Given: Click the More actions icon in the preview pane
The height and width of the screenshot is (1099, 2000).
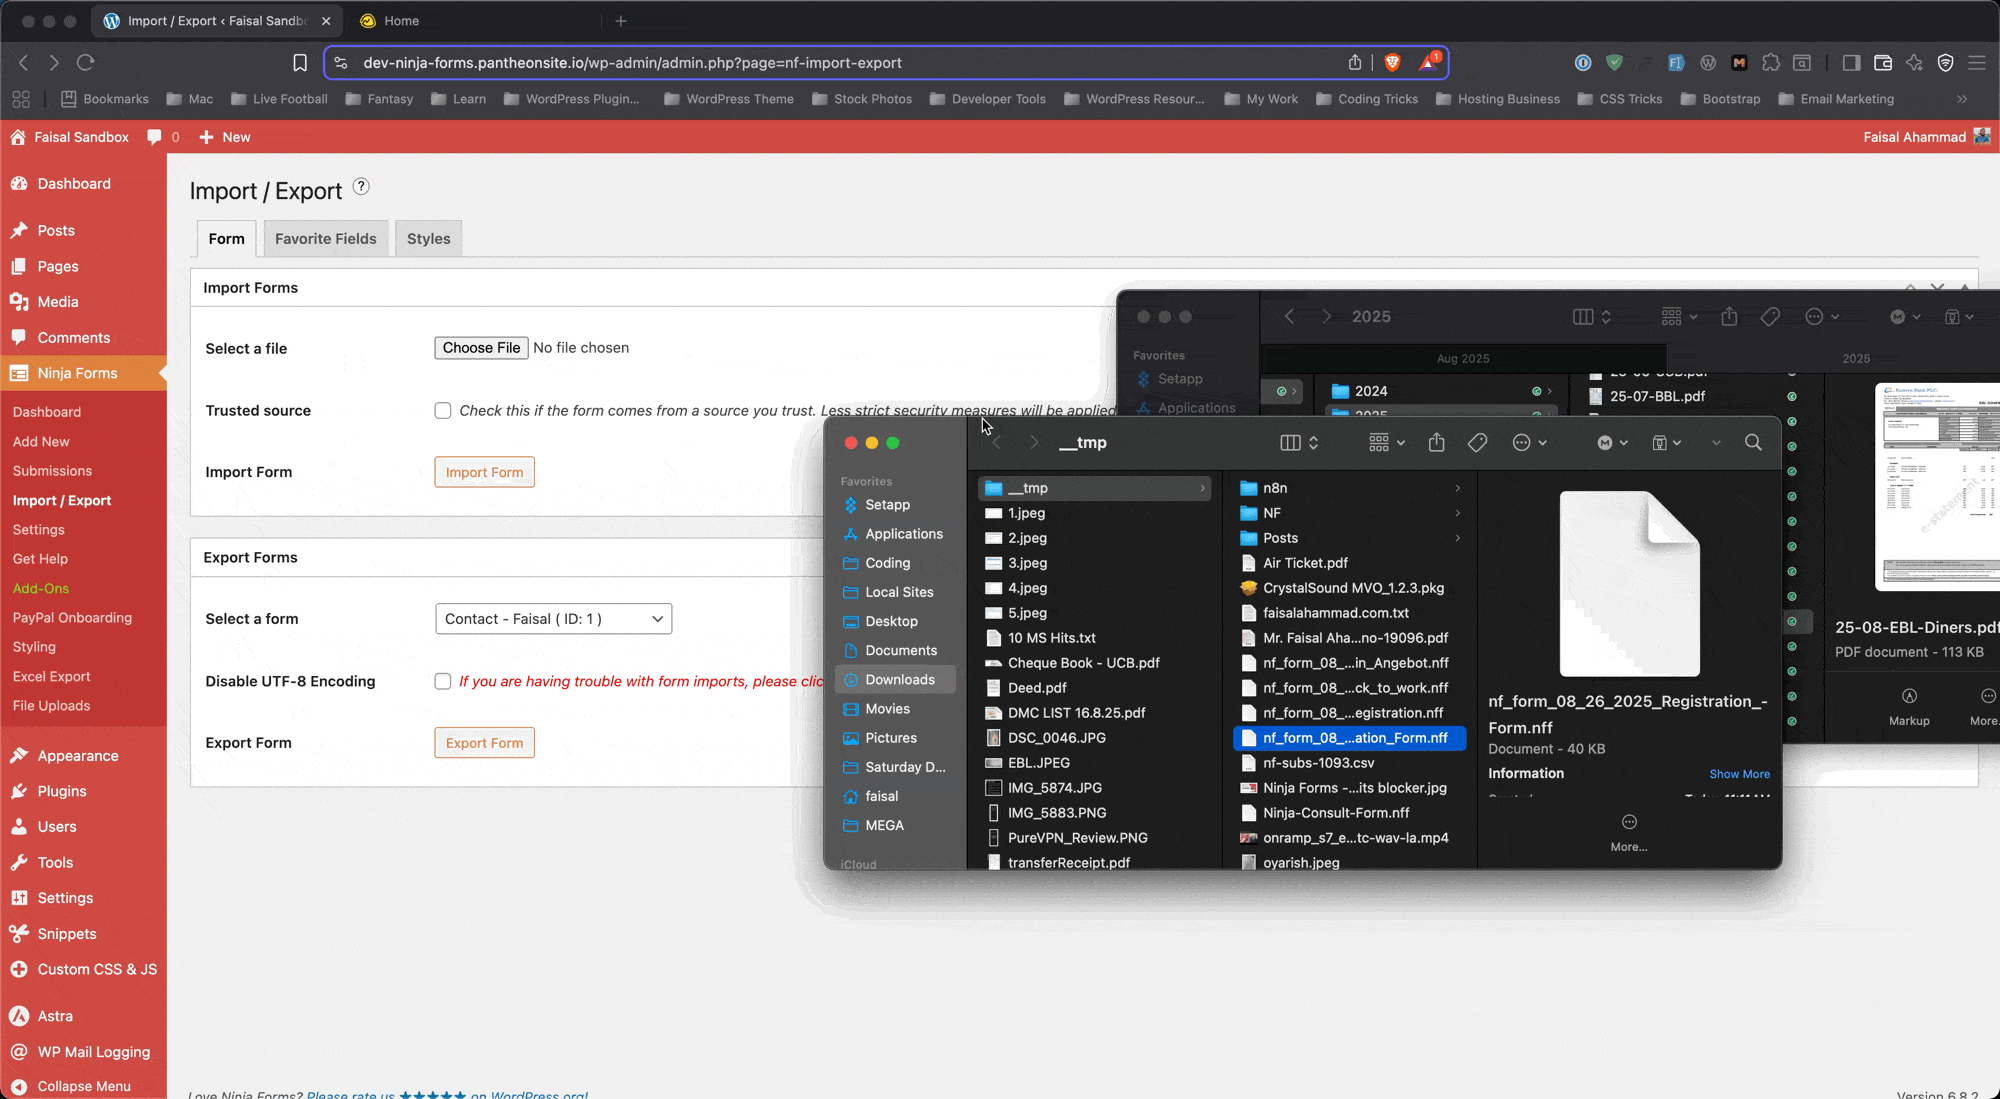Looking at the screenshot, I should pyautogui.click(x=1629, y=822).
